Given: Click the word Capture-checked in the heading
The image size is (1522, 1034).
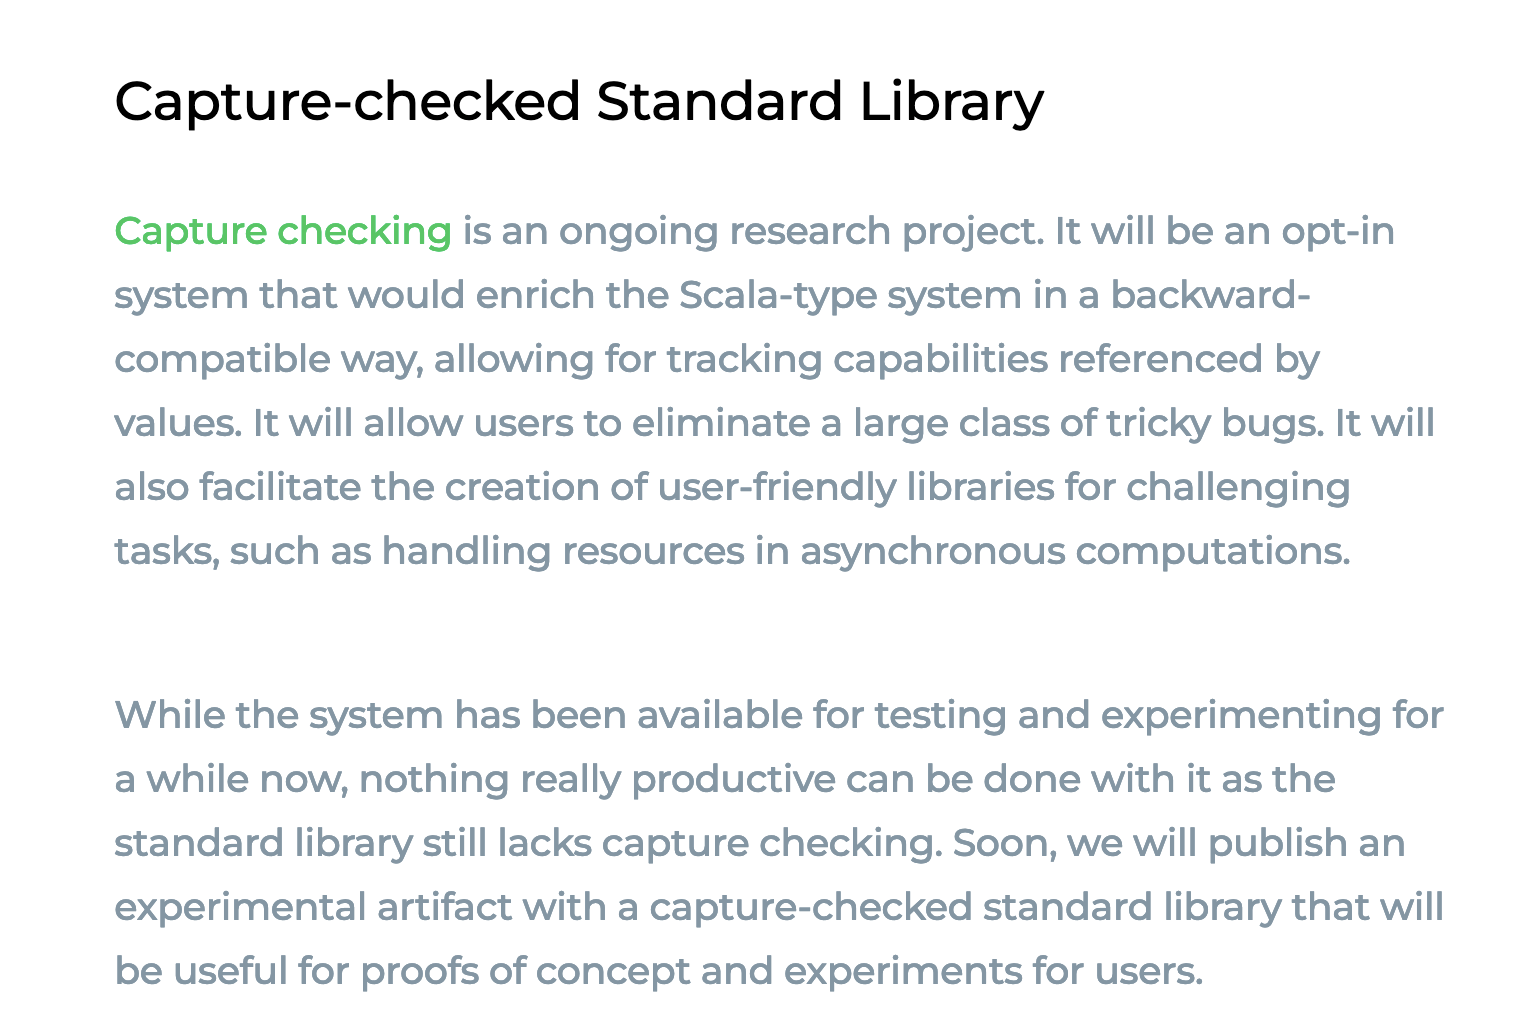Looking at the screenshot, I should click(347, 103).
